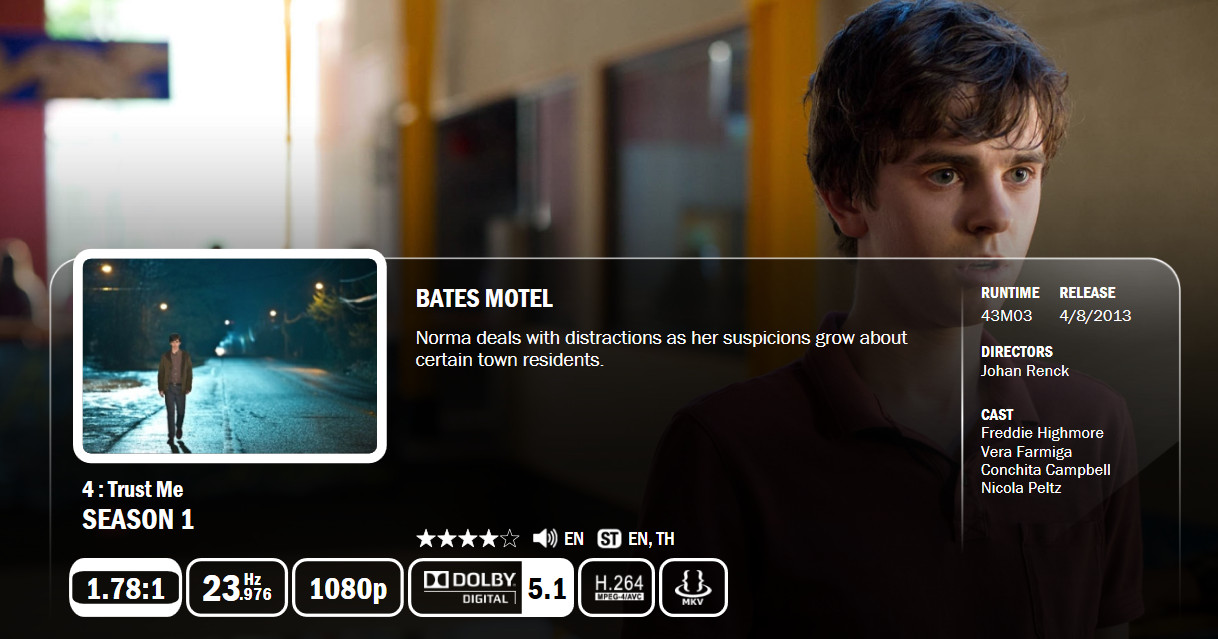The height and width of the screenshot is (639, 1218).
Task: Click the 23.976 Hz frame rate badge
Action: click(237, 588)
